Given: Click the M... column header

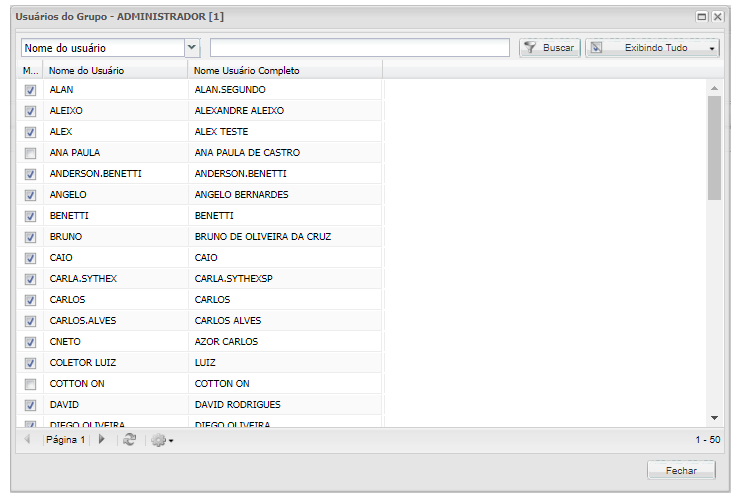Looking at the screenshot, I should 30,70.
